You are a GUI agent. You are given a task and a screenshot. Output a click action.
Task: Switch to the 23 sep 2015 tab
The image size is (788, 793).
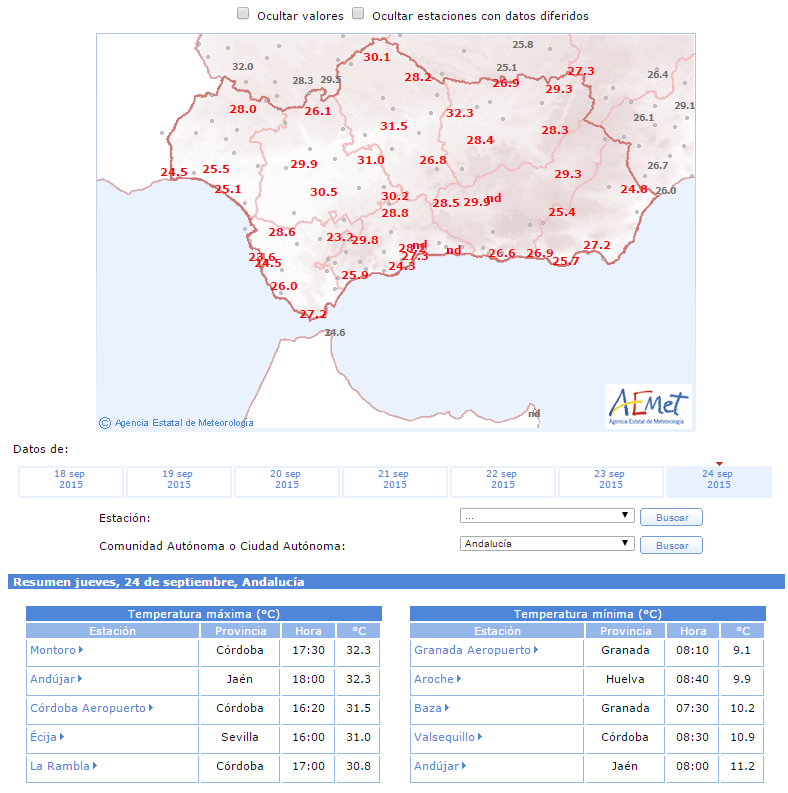(x=610, y=481)
